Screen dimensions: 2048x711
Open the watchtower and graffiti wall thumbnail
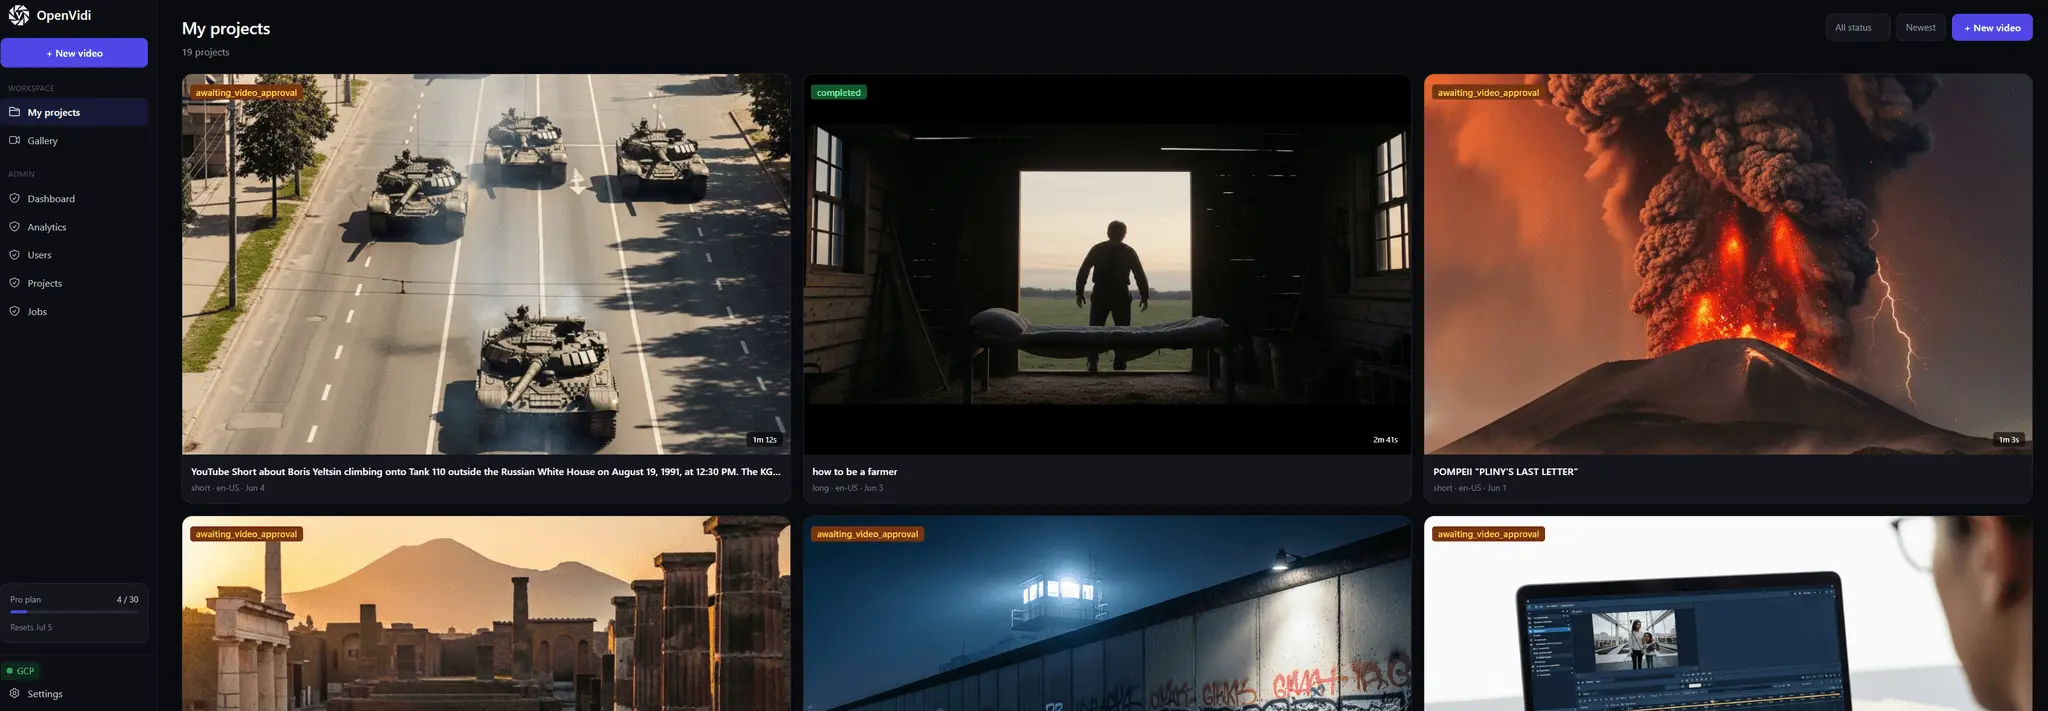1107,613
